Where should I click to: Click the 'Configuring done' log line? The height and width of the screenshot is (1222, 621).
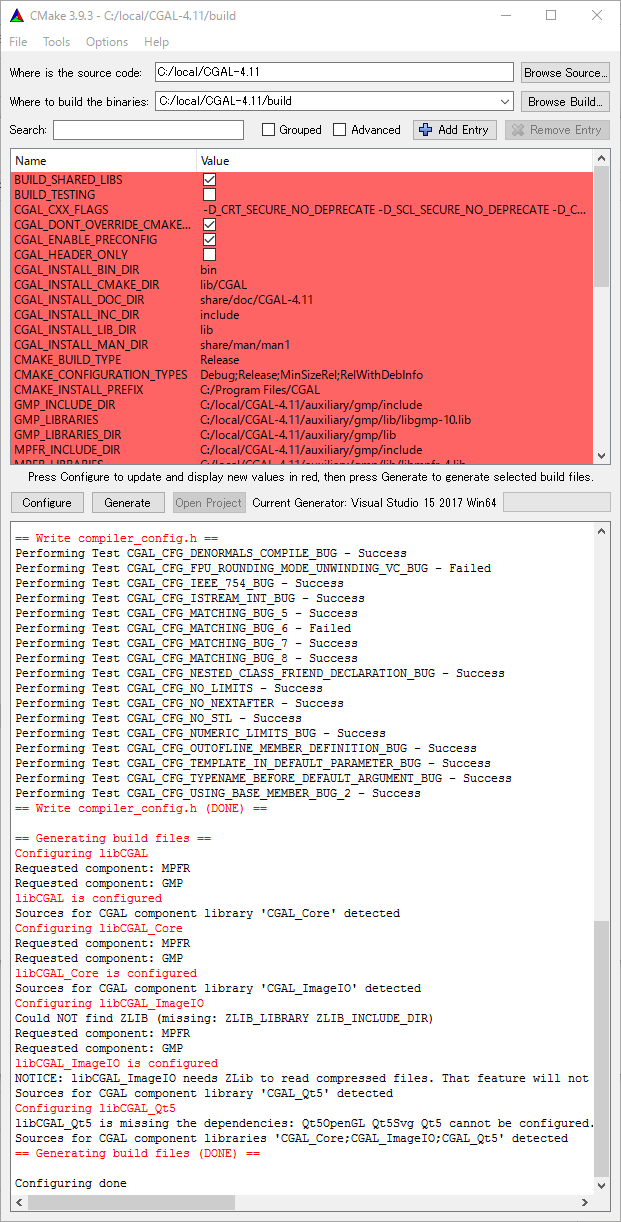tap(71, 1183)
